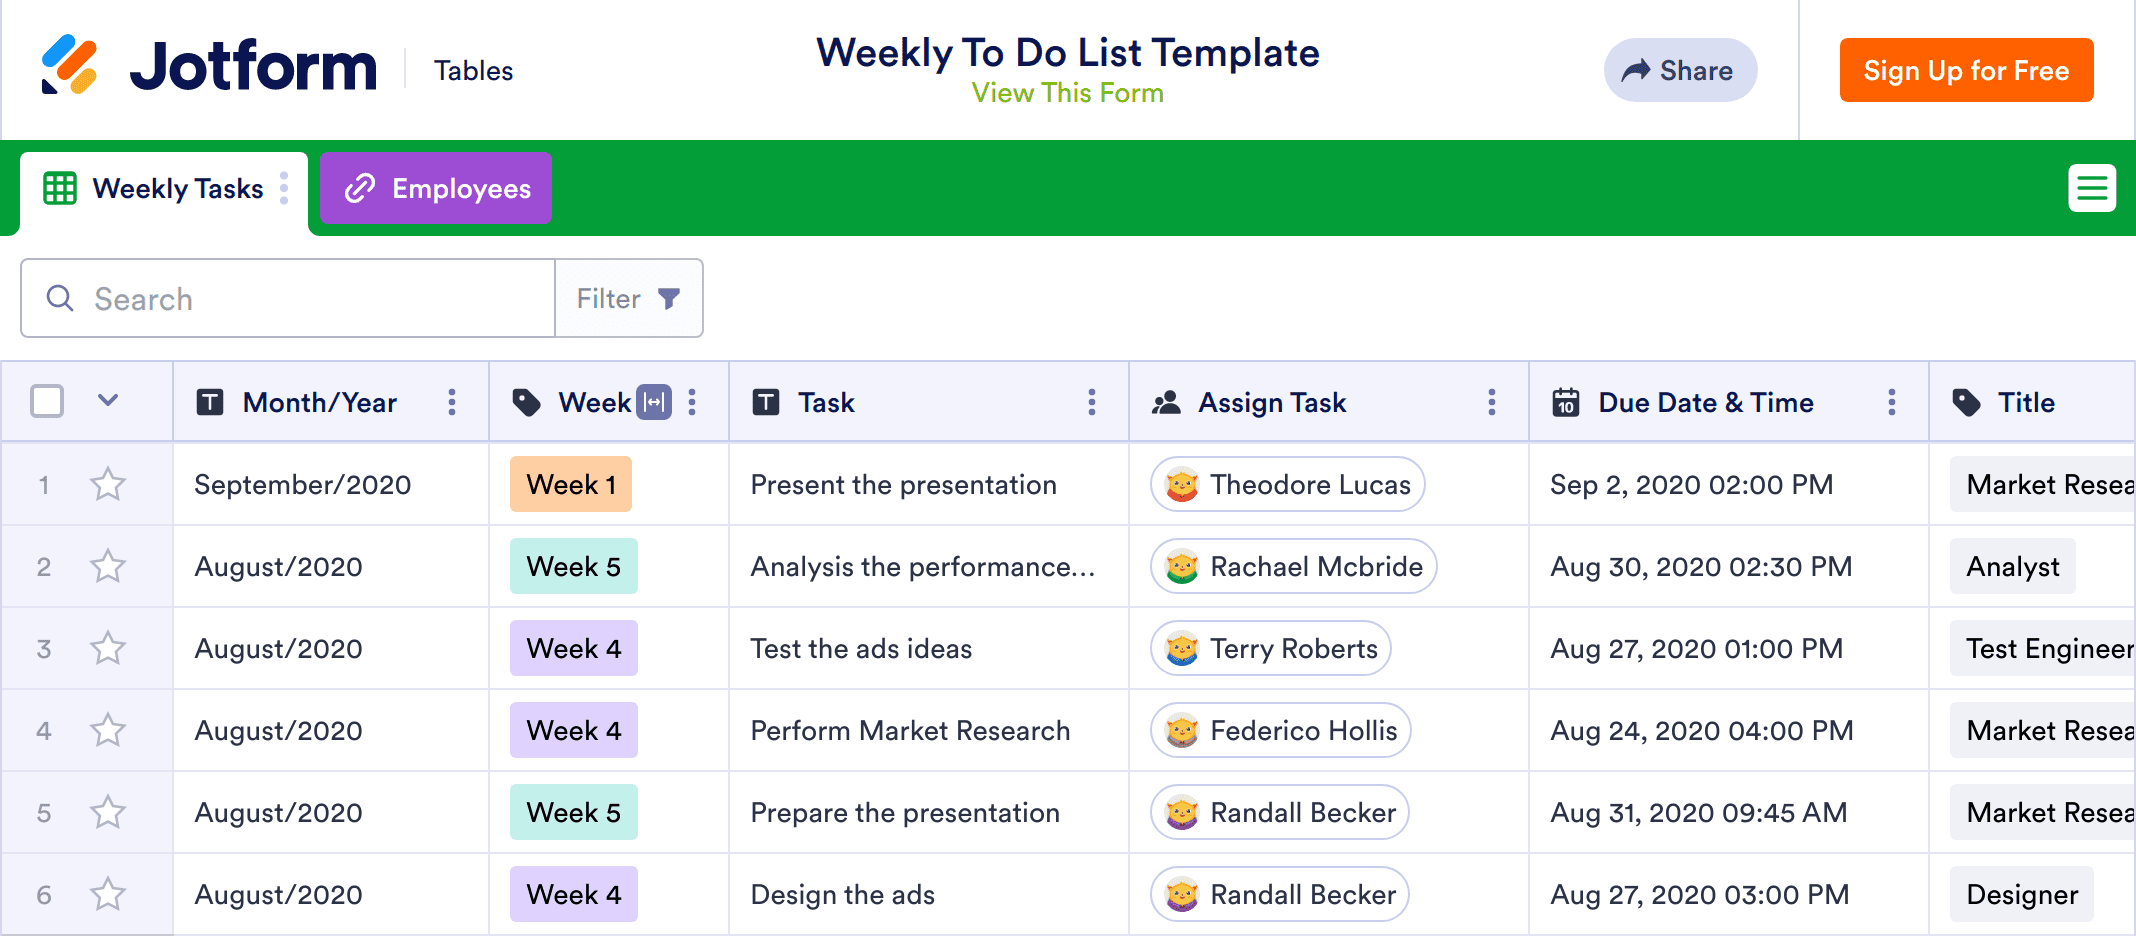Viewport: 2136px width, 936px height.
Task: Open the green hamburger menu icon
Action: click(2091, 188)
